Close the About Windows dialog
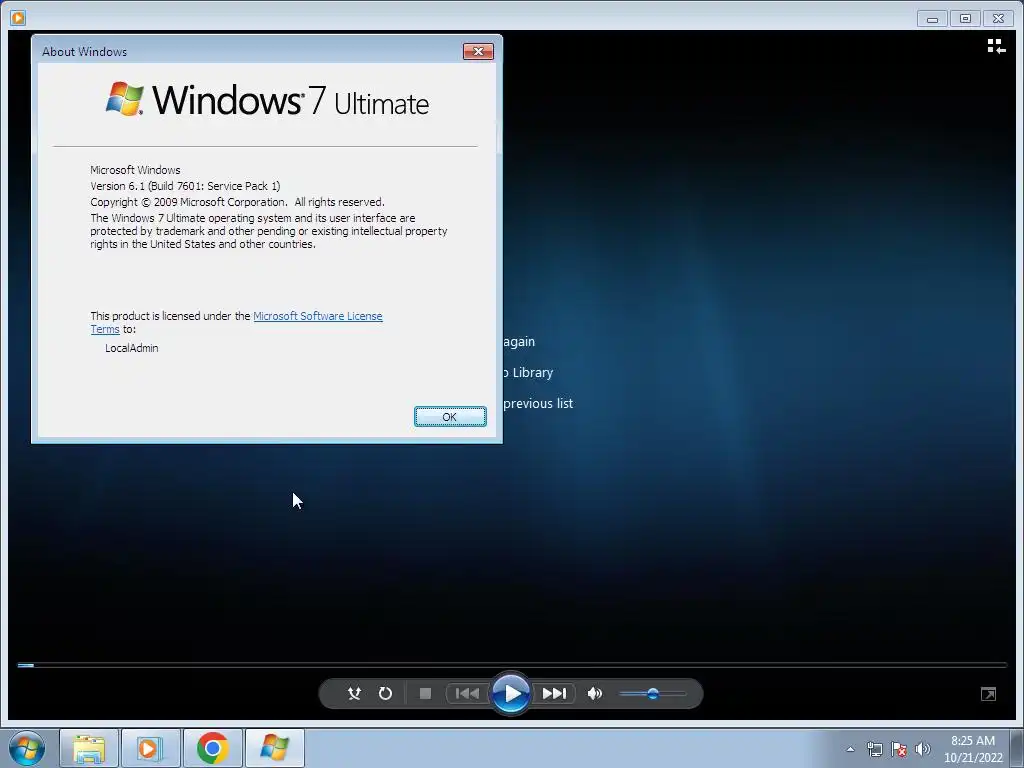1024x768 pixels. coord(478,52)
